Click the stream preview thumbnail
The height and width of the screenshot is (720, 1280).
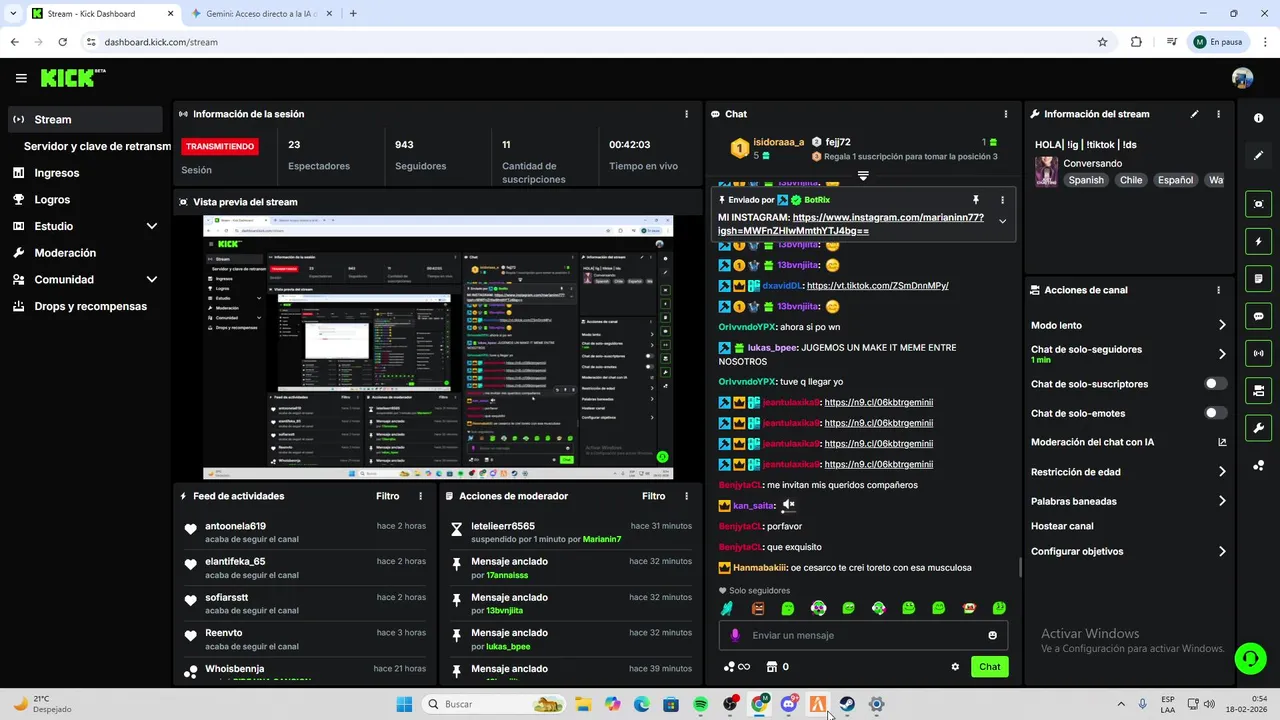click(438, 347)
